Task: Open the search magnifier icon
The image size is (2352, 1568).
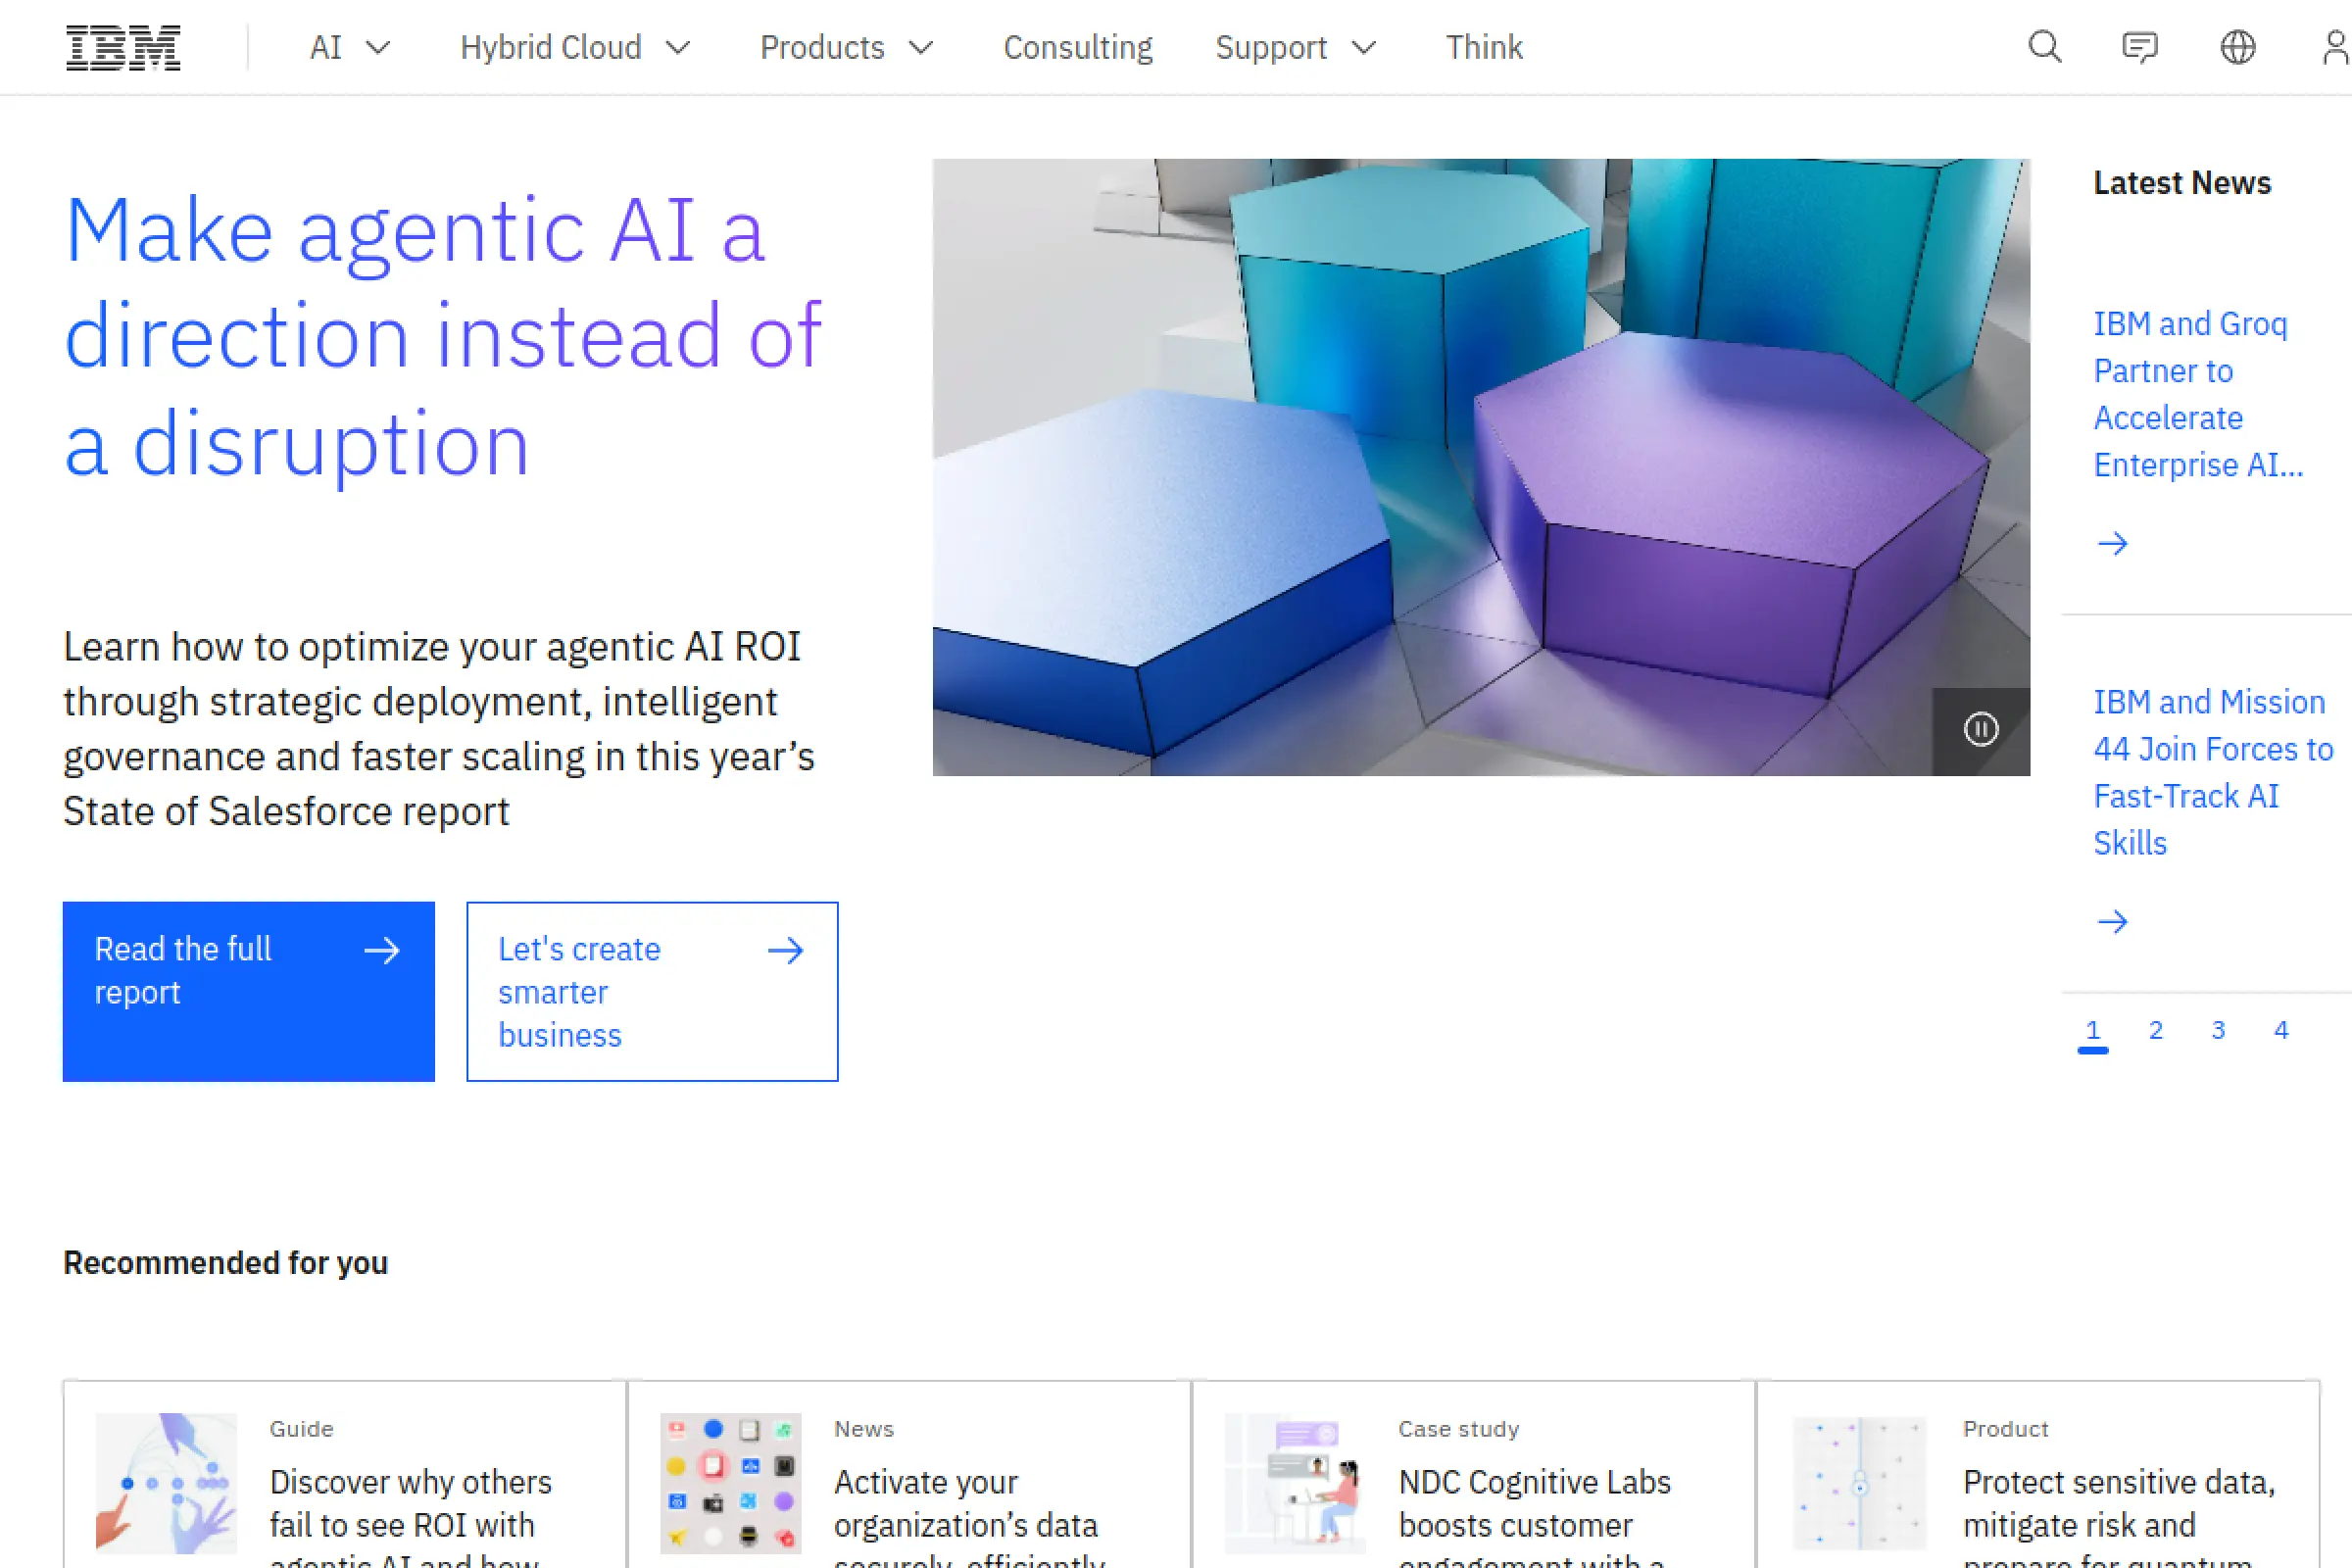Action: tap(2044, 47)
